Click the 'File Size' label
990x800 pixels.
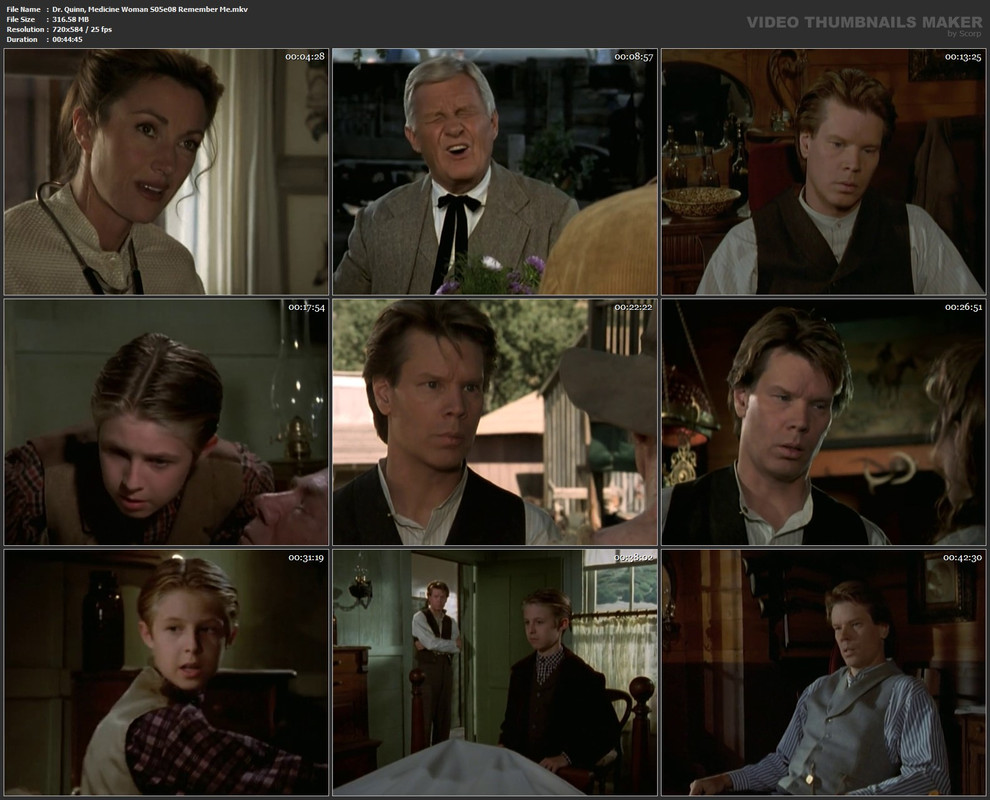pos(21,20)
